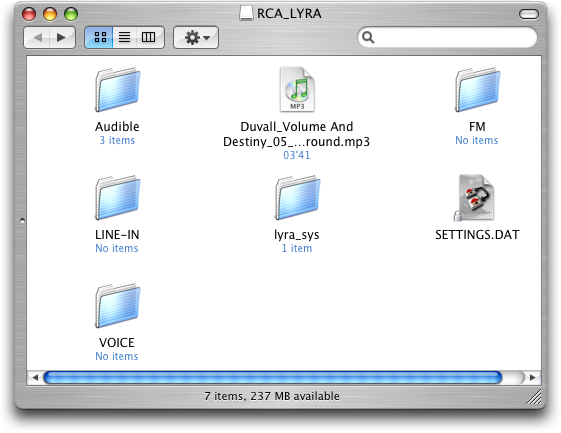
Task: Switch to icon view mode
Action: (100, 37)
